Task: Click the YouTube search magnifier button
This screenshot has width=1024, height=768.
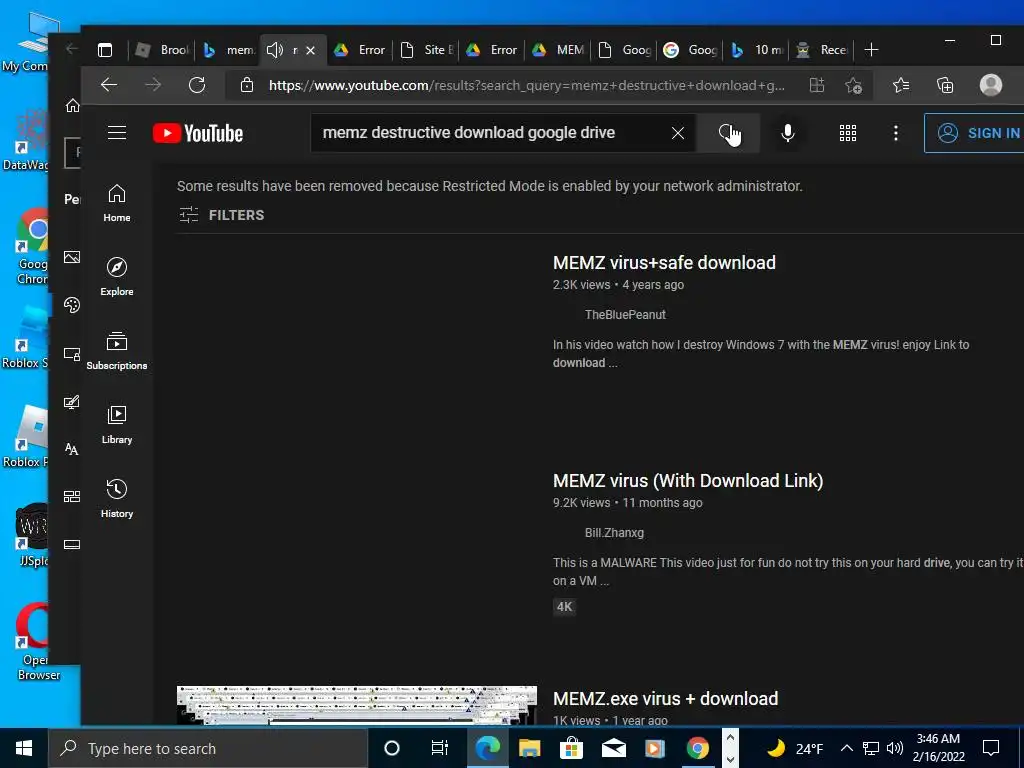Action: pos(728,133)
